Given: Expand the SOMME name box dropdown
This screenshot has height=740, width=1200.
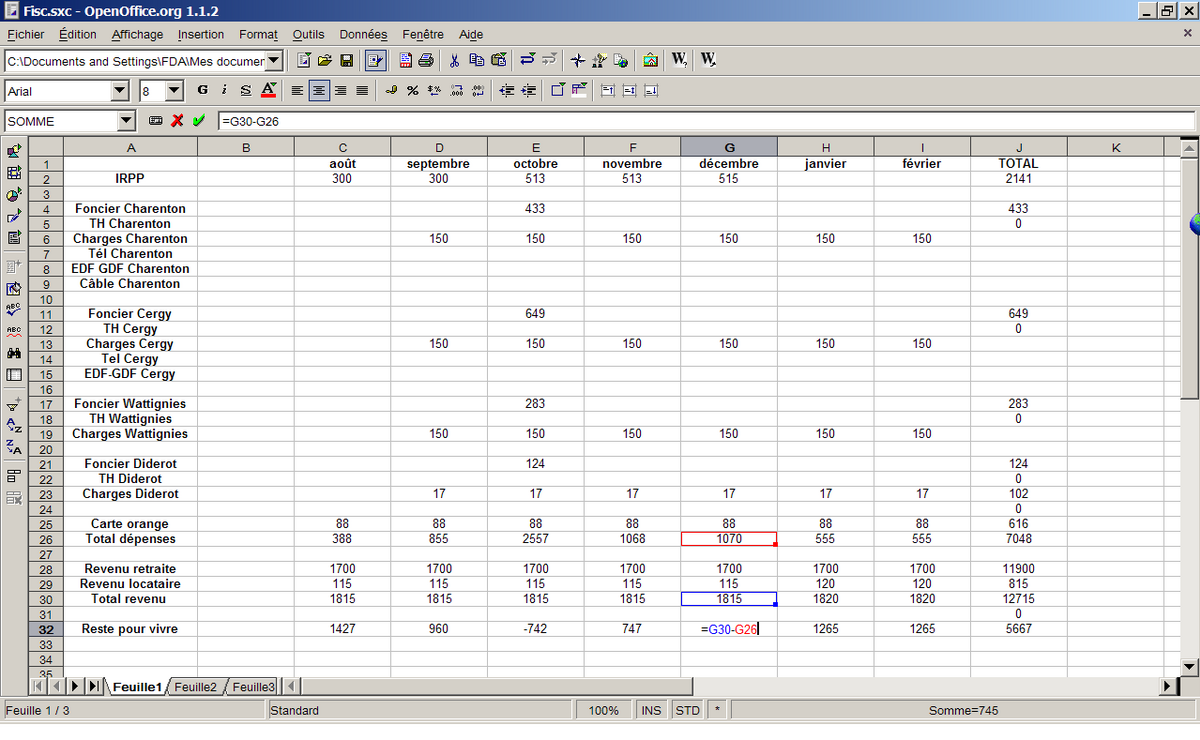Looking at the screenshot, I should click(x=126, y=121).
